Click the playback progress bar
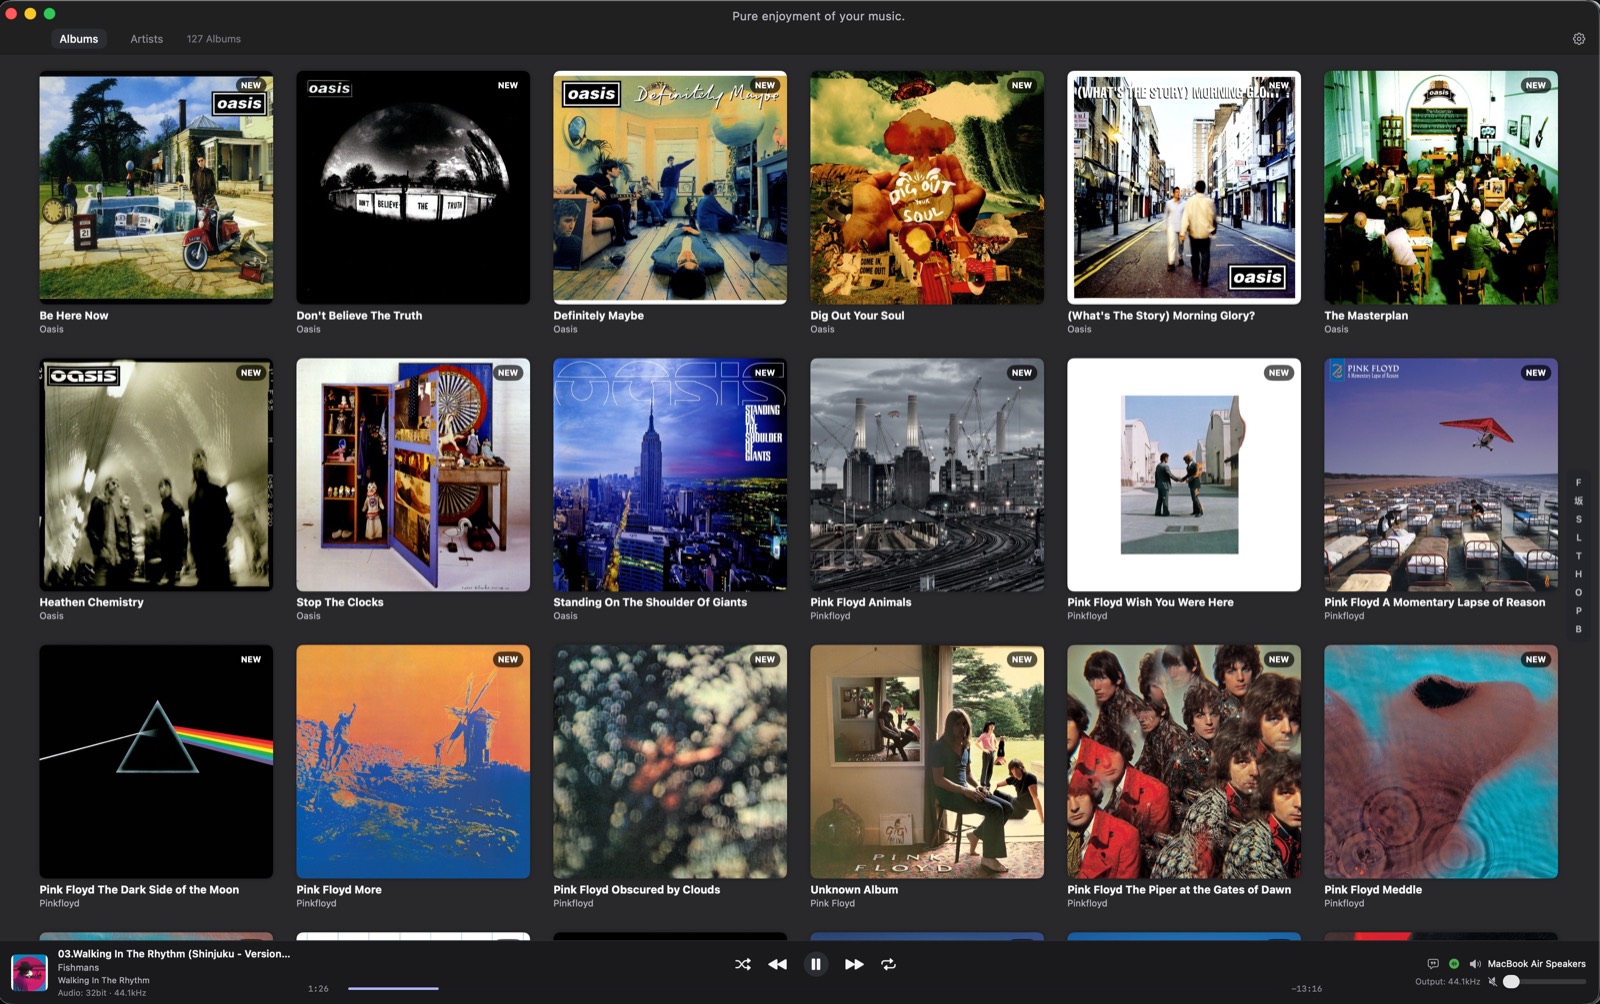Image resolution: width=1600 pixels, height=1004 pixels. [x=815, y=988]
